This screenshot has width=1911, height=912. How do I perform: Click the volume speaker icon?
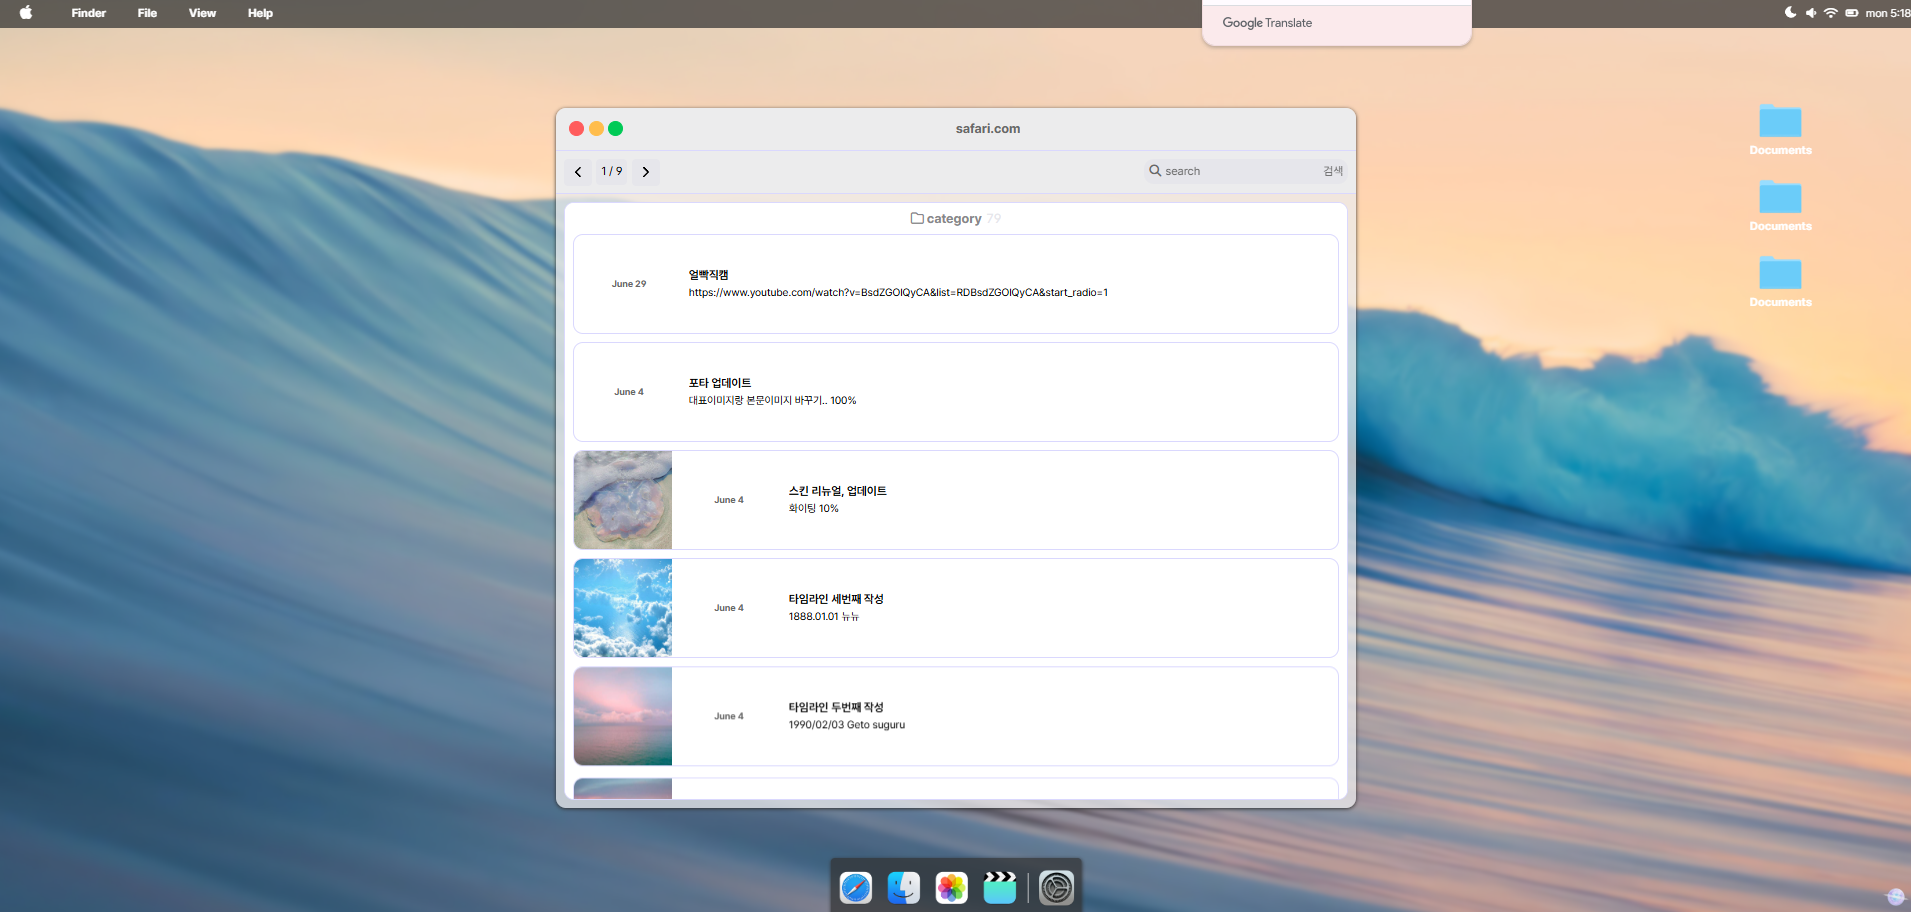pos(1810,13)
